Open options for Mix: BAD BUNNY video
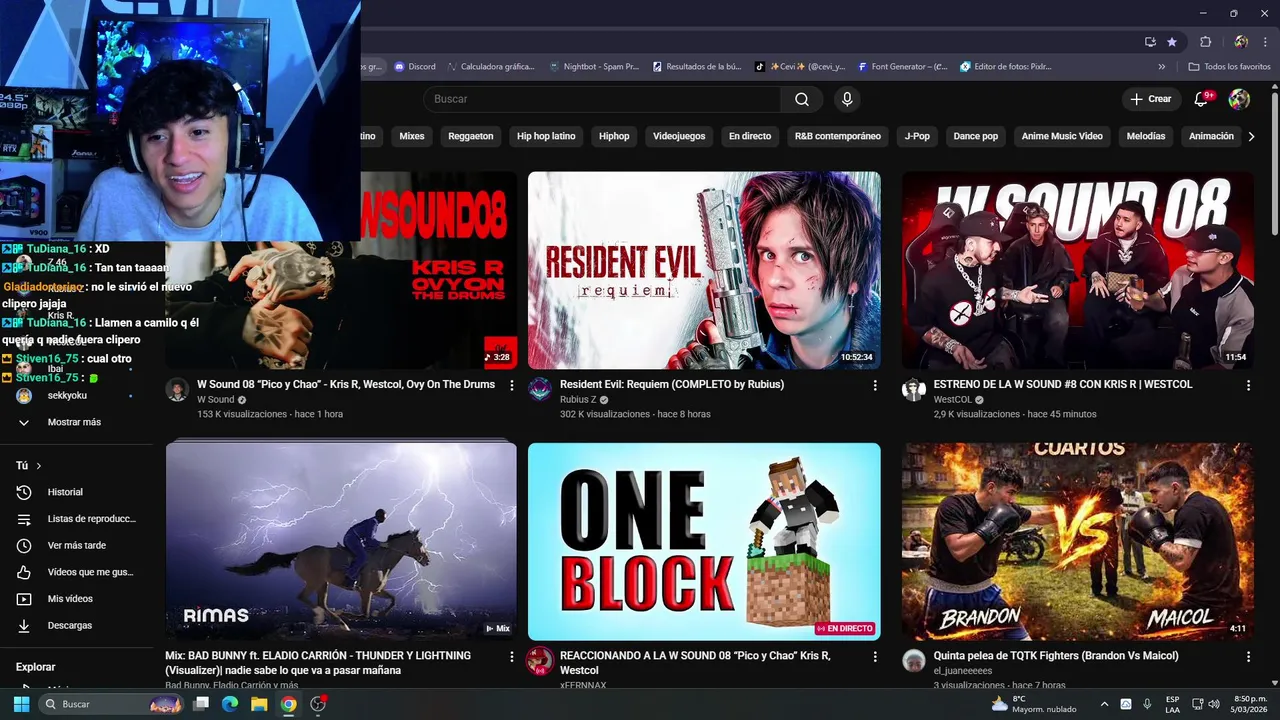Image resolution: width=1280 pixels, height=720 pixels. click(512, 657)
